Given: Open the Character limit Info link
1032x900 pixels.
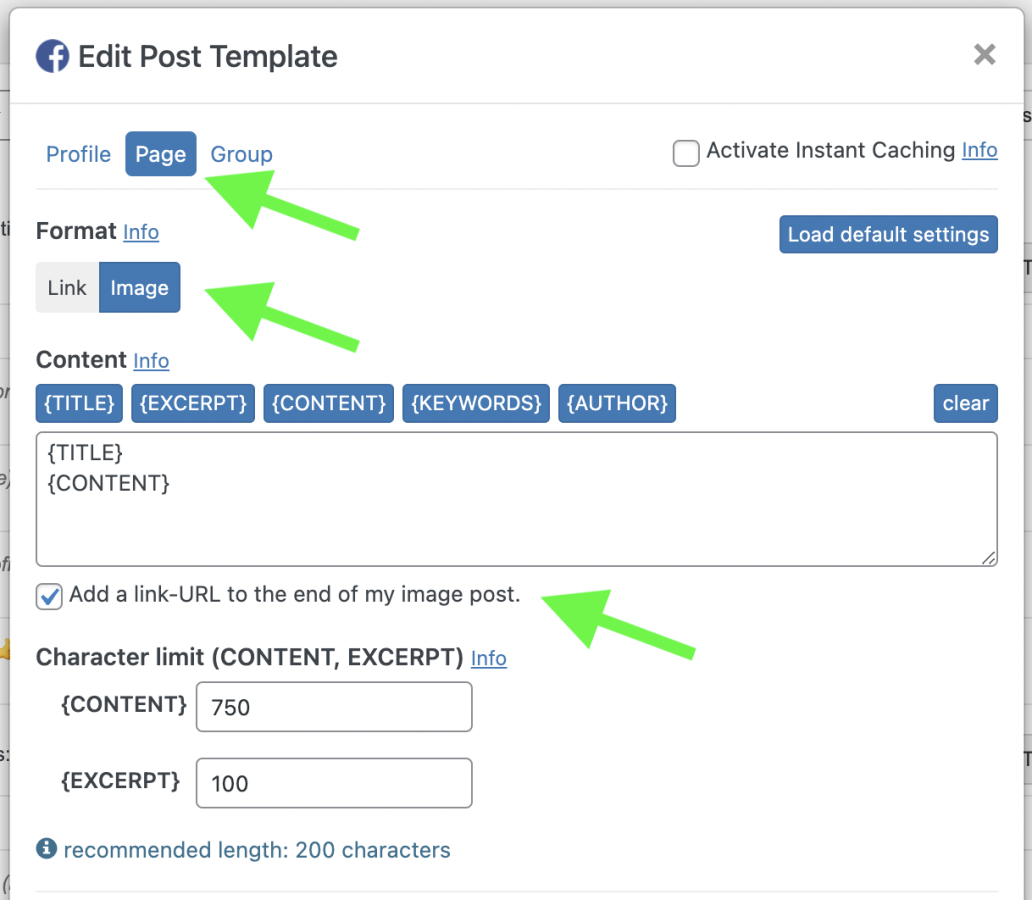Looking at the screenshot, I should (488, 658).
